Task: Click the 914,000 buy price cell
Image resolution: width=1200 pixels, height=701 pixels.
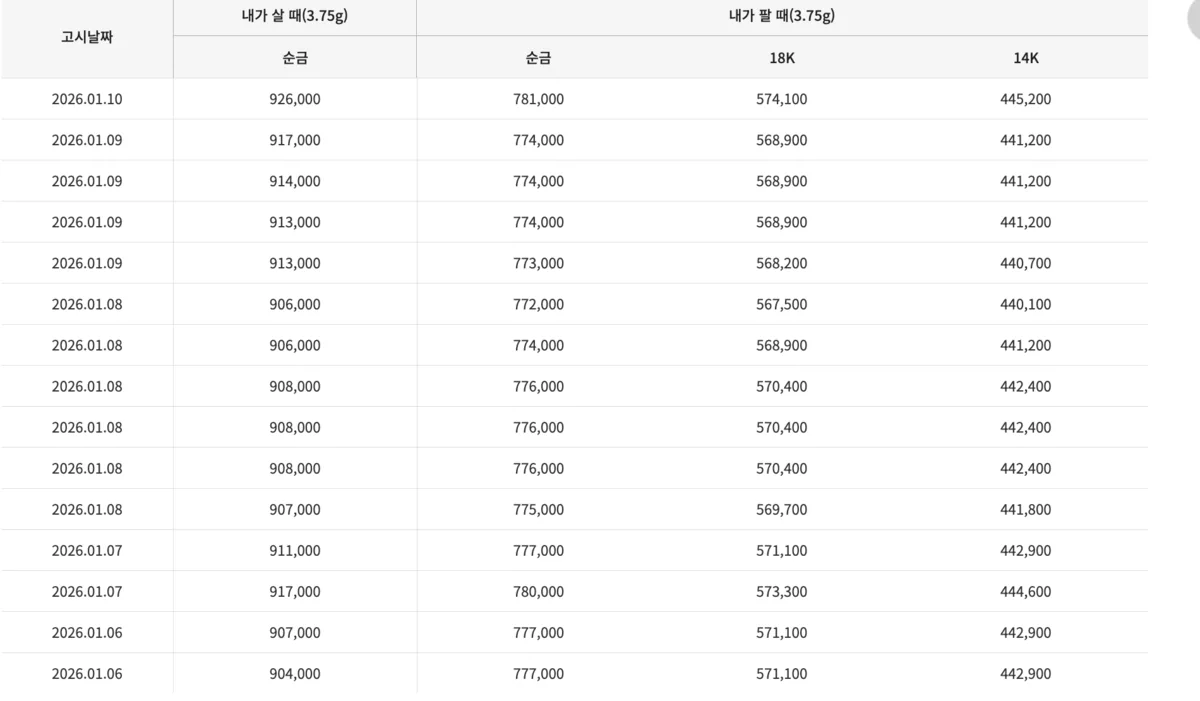Action: click(x=295, y=181)
